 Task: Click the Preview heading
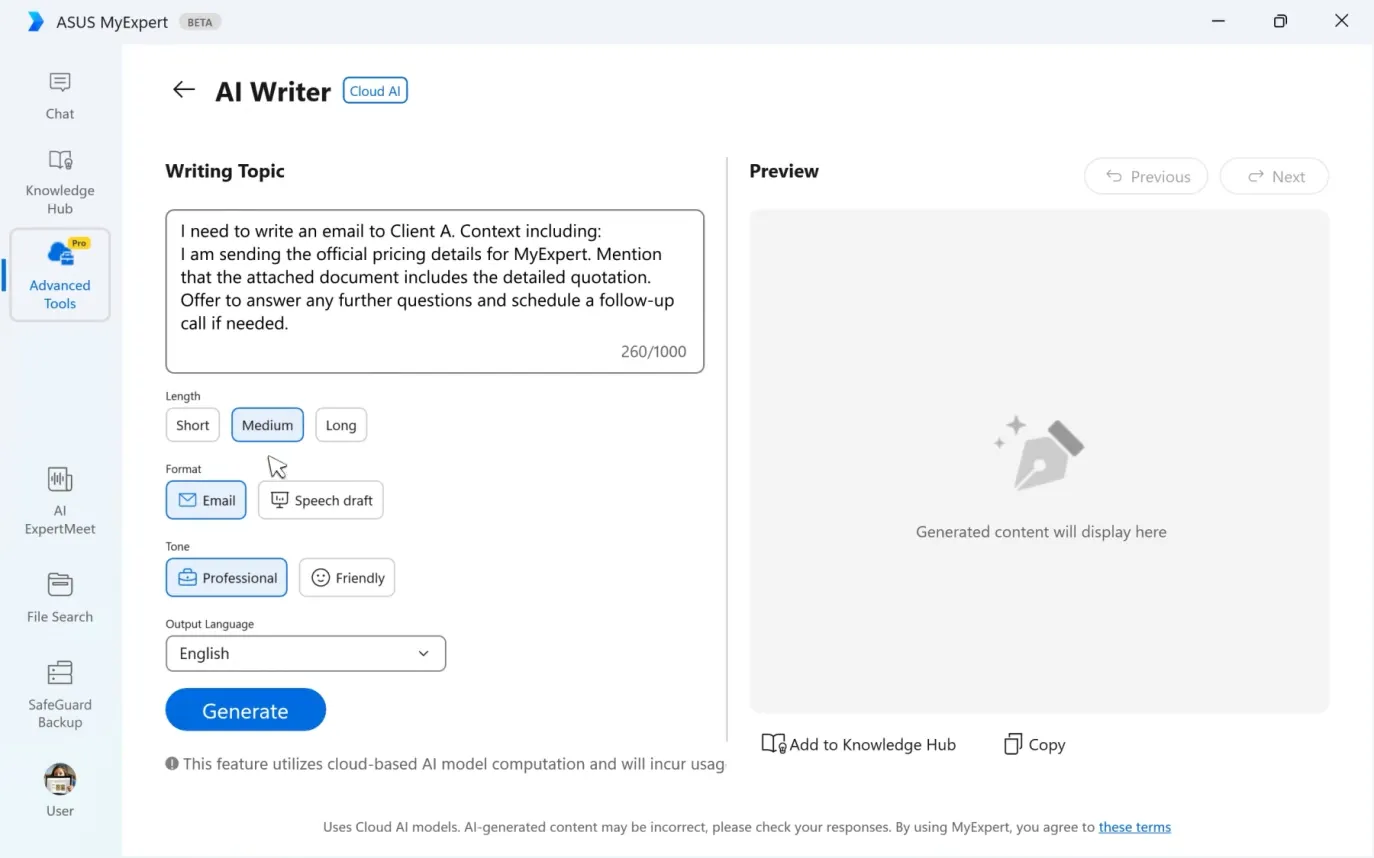(784, 171)
